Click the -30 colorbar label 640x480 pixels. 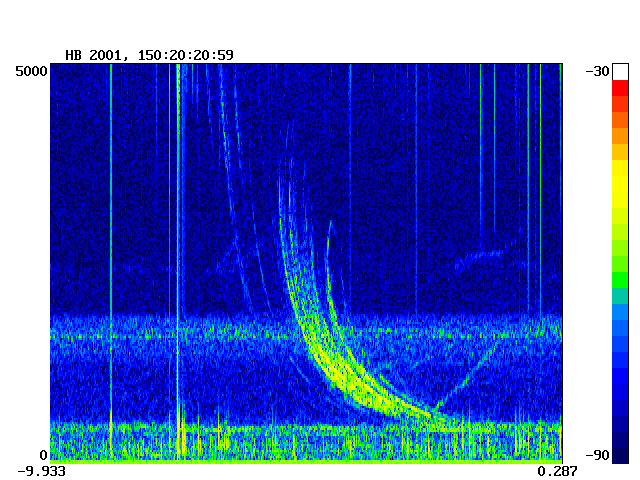point(597,71)
